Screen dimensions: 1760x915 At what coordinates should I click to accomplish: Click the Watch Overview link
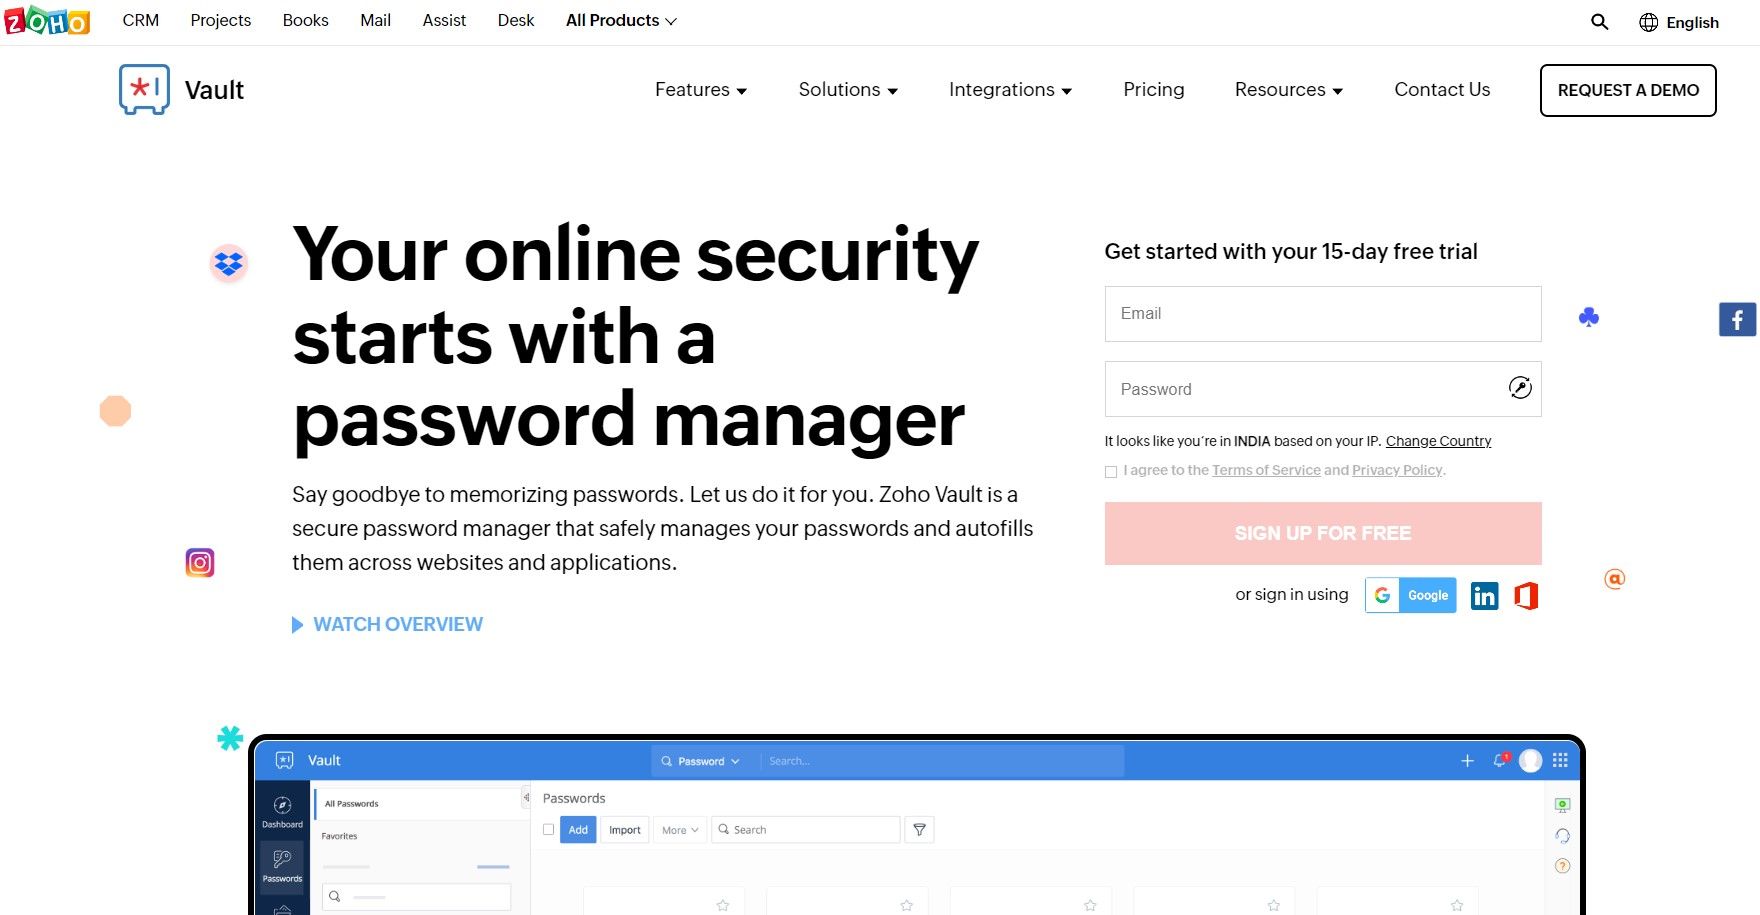click(x=398, y=624)
